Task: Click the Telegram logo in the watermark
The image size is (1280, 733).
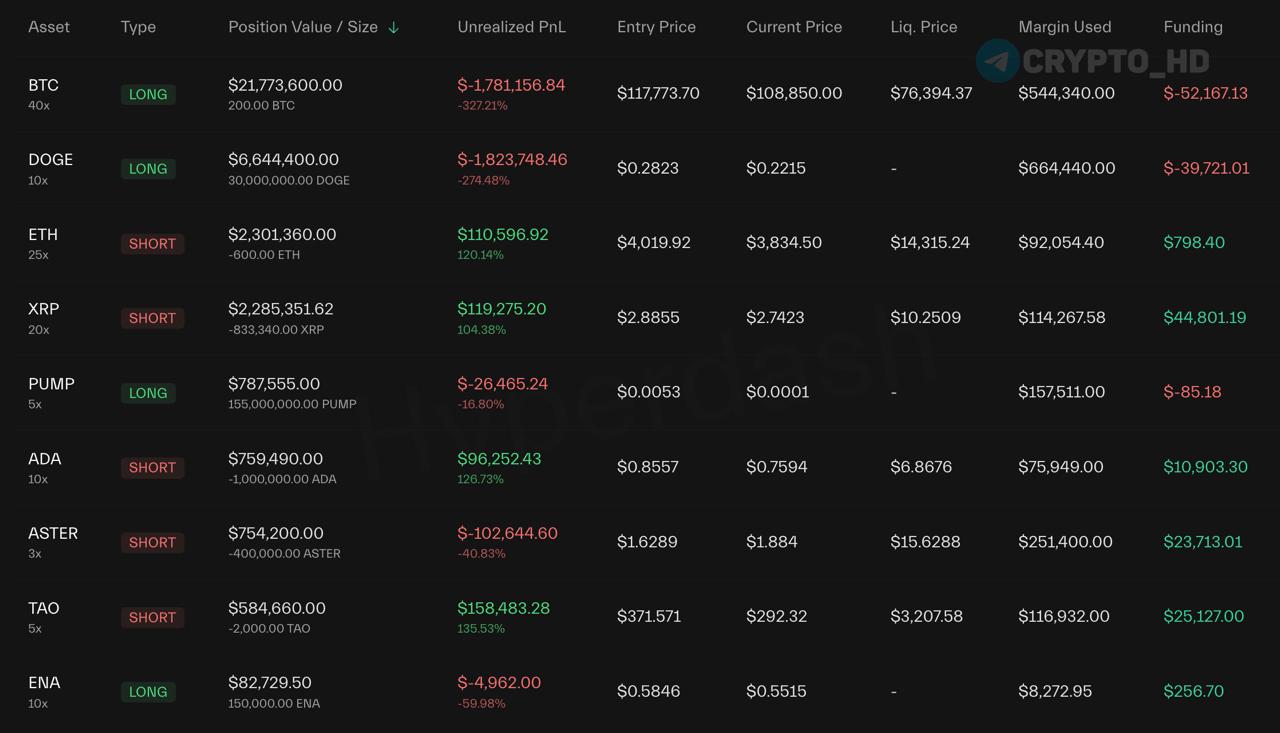Action: point(997,61)
